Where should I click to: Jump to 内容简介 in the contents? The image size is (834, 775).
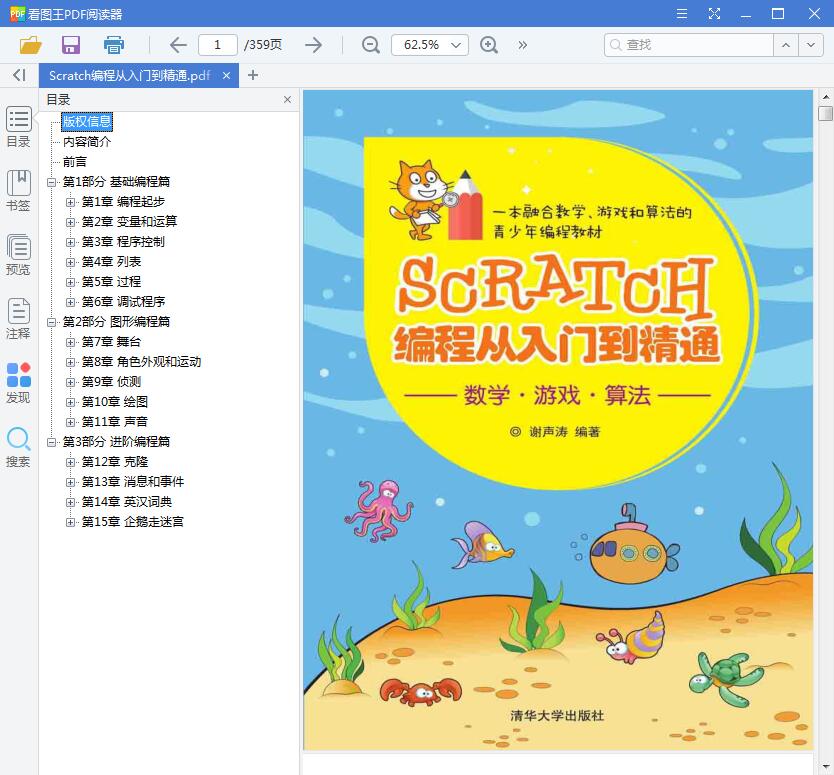click(87, 141)
